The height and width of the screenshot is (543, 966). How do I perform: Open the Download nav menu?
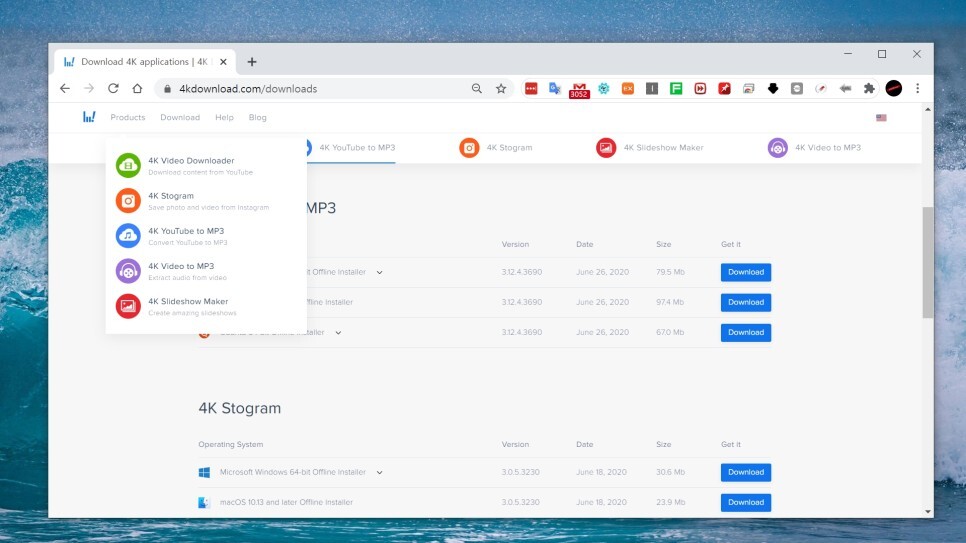point(180,117)
